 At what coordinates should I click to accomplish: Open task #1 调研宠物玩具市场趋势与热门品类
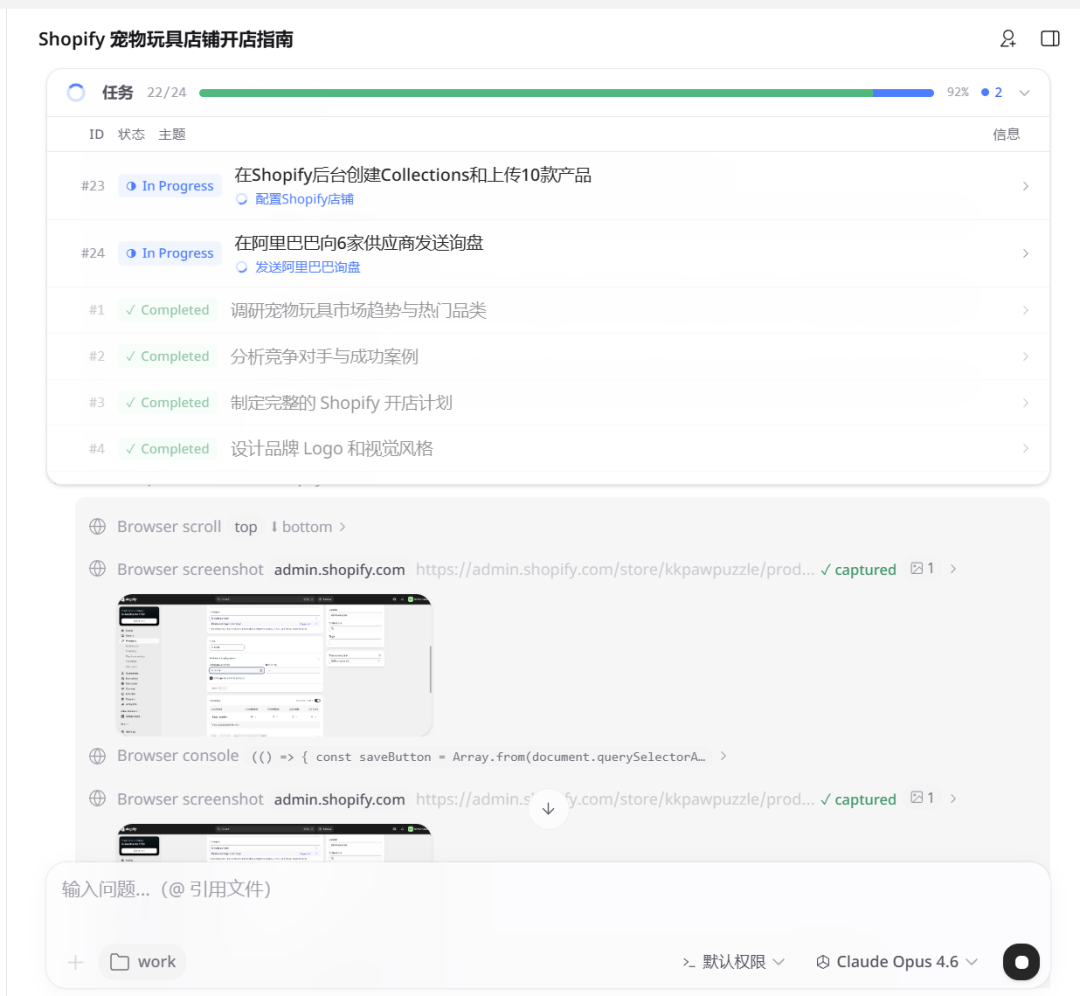548,310
